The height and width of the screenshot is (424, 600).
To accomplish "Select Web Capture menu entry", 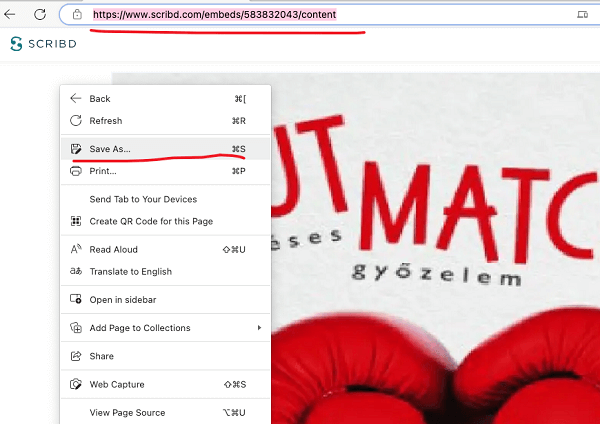I will click(x=165, y=384).
